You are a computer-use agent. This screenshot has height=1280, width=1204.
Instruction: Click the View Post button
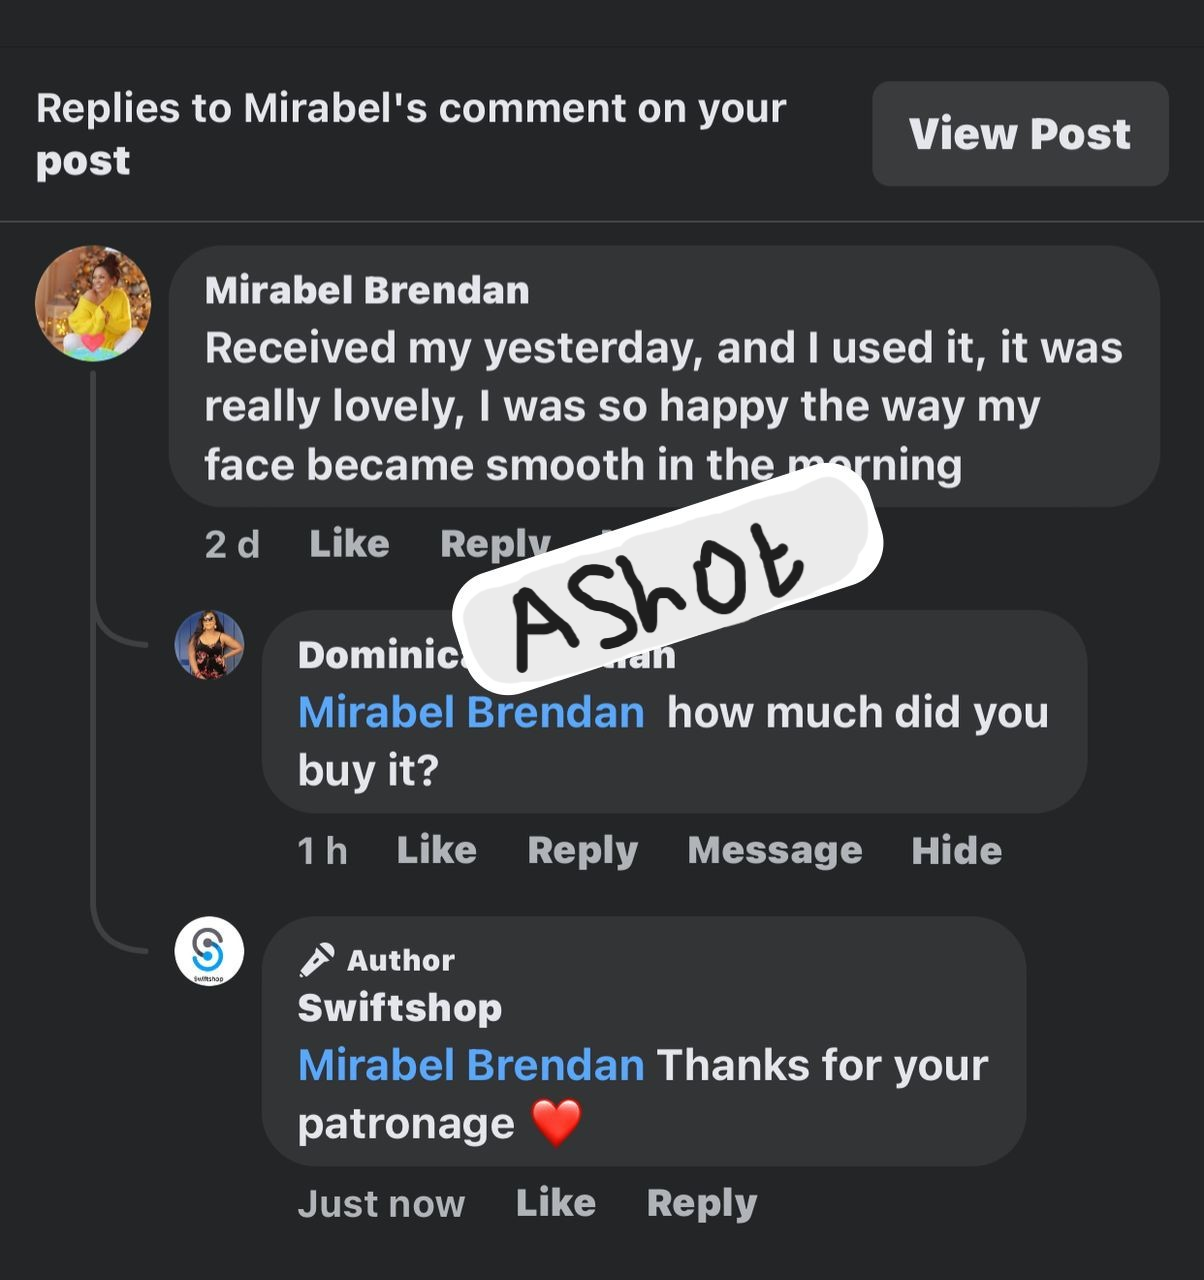pos(1020,134)
